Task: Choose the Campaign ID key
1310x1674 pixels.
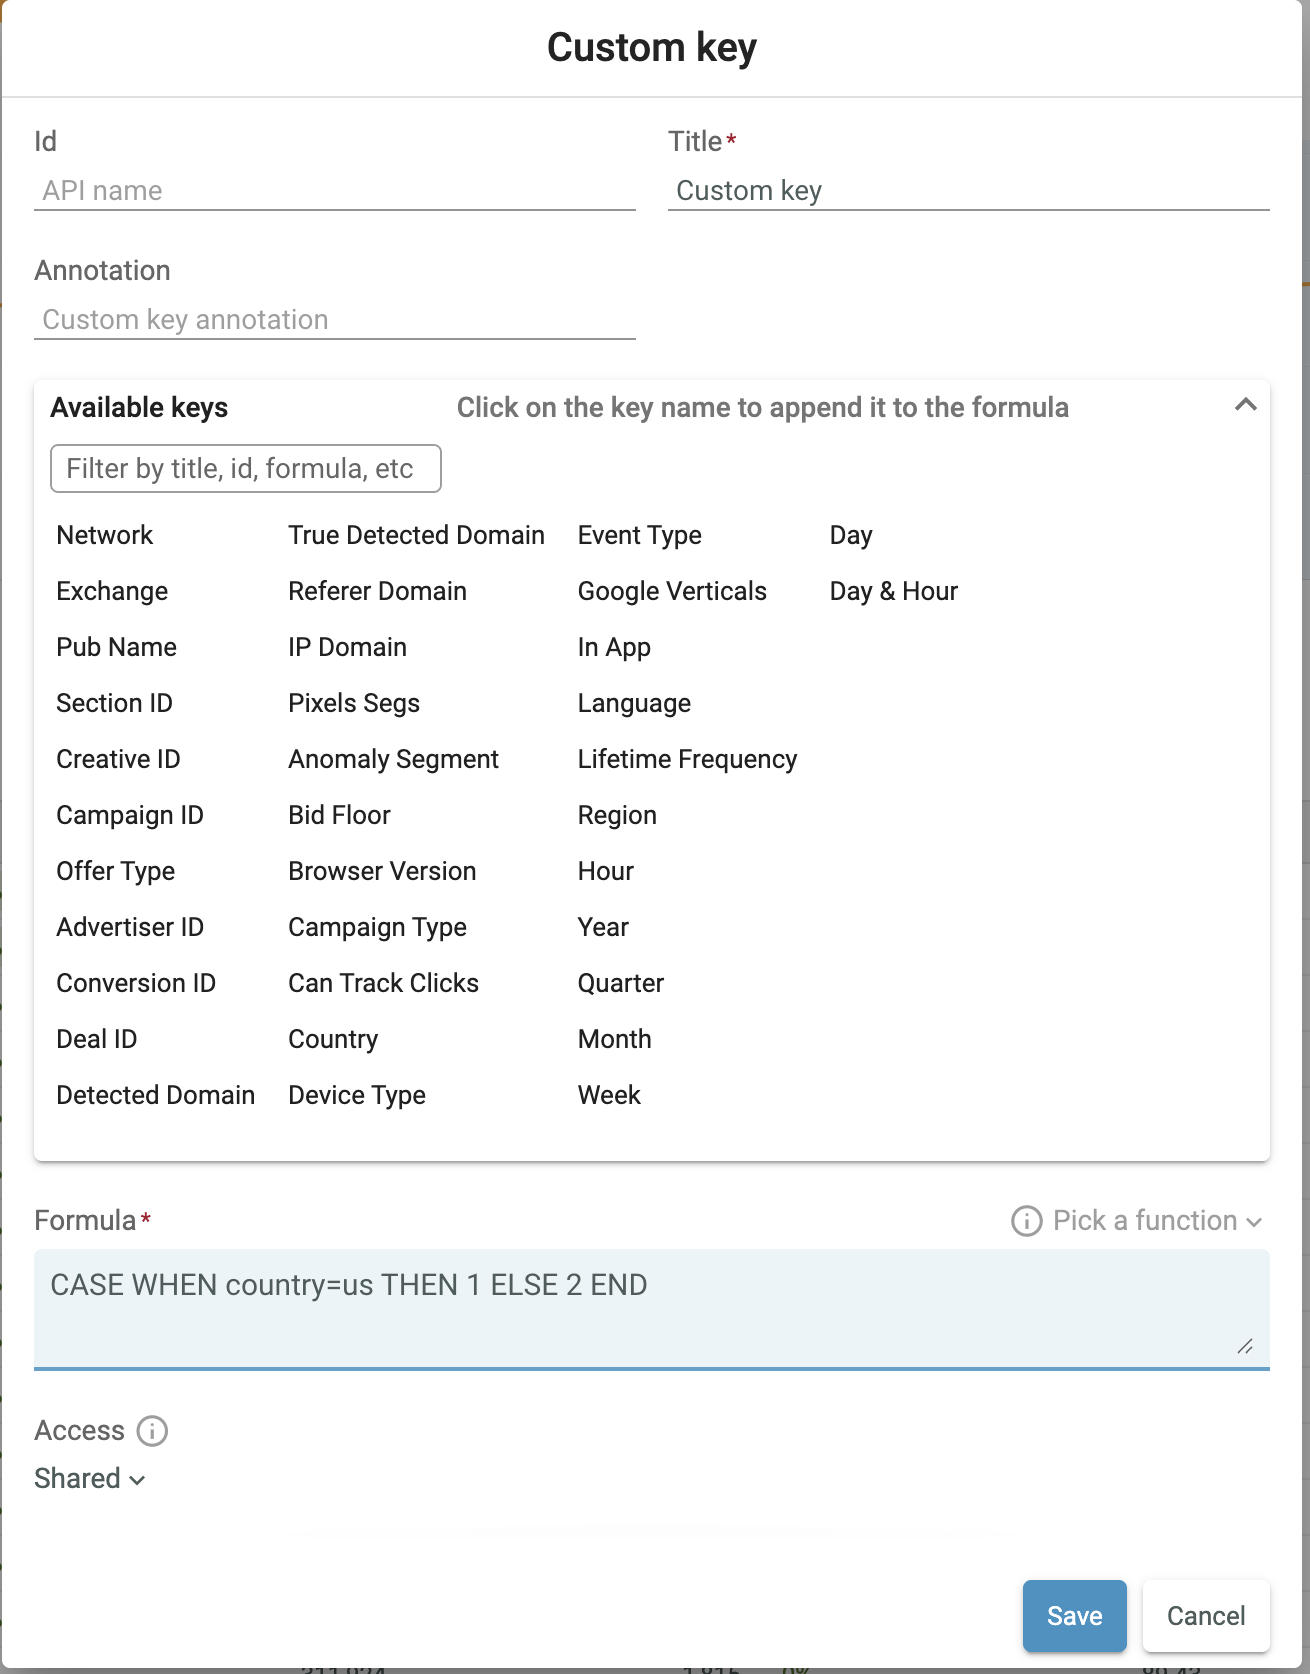Action: tap(130, 816)
